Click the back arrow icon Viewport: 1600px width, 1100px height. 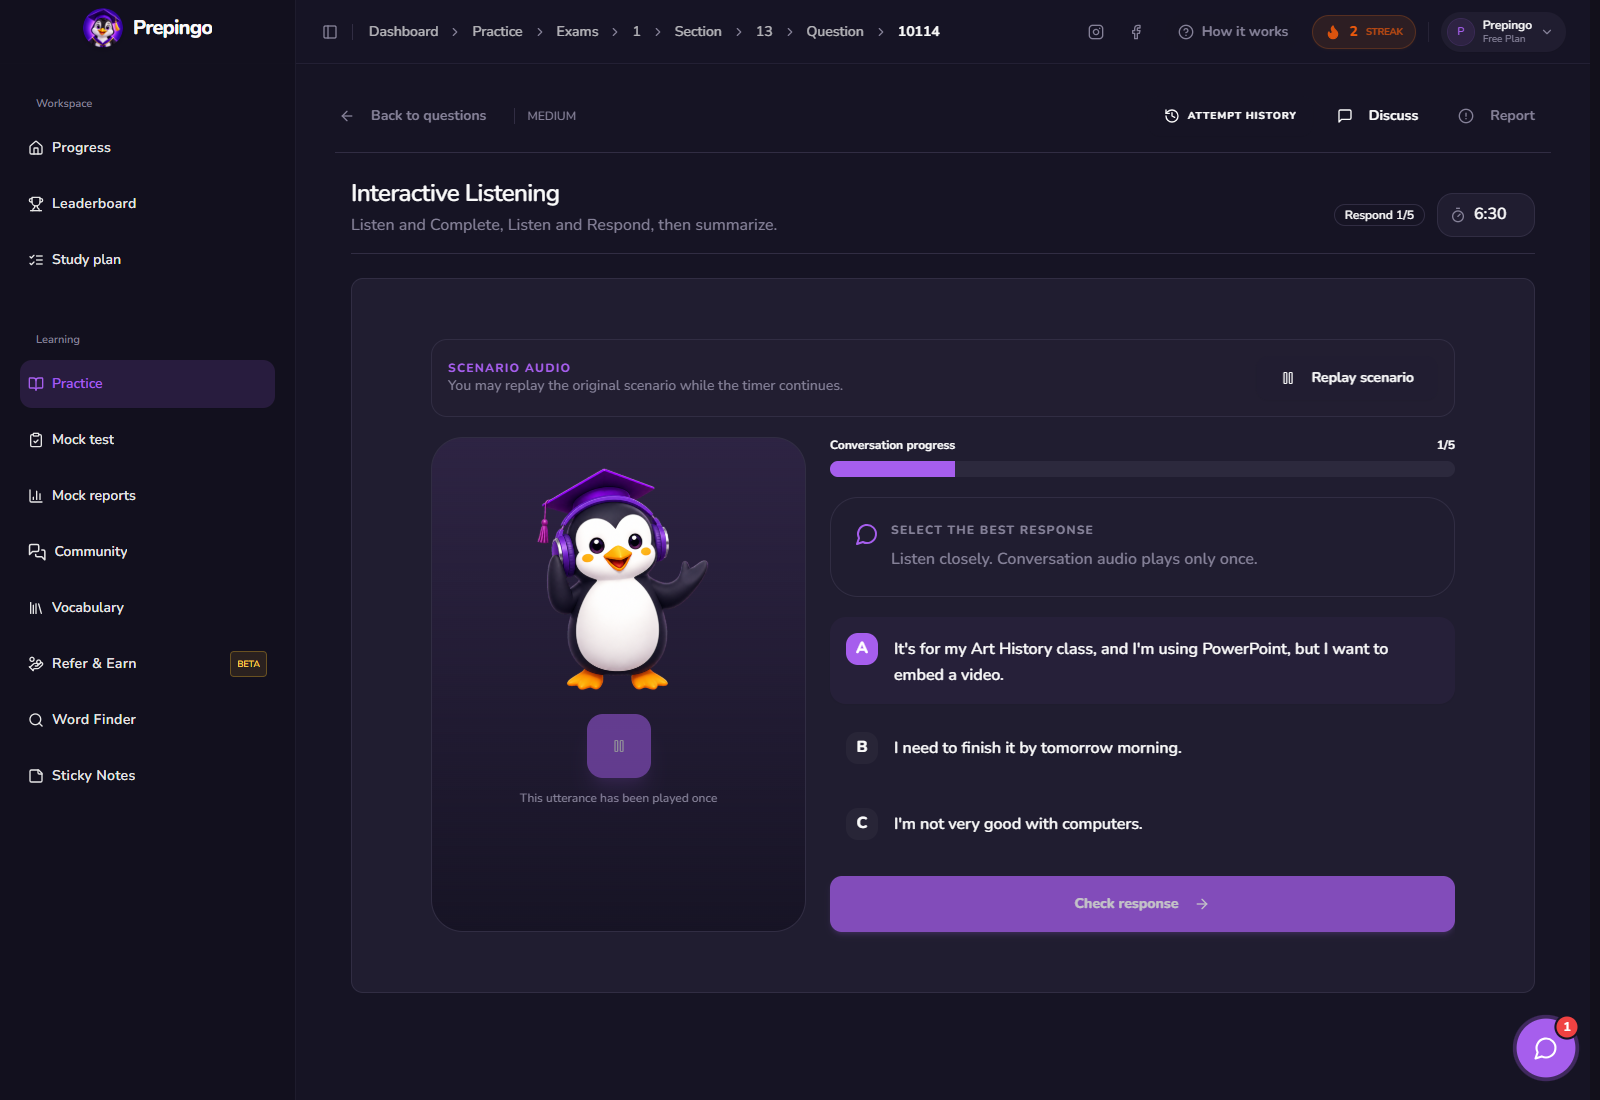tap(347, 116)
